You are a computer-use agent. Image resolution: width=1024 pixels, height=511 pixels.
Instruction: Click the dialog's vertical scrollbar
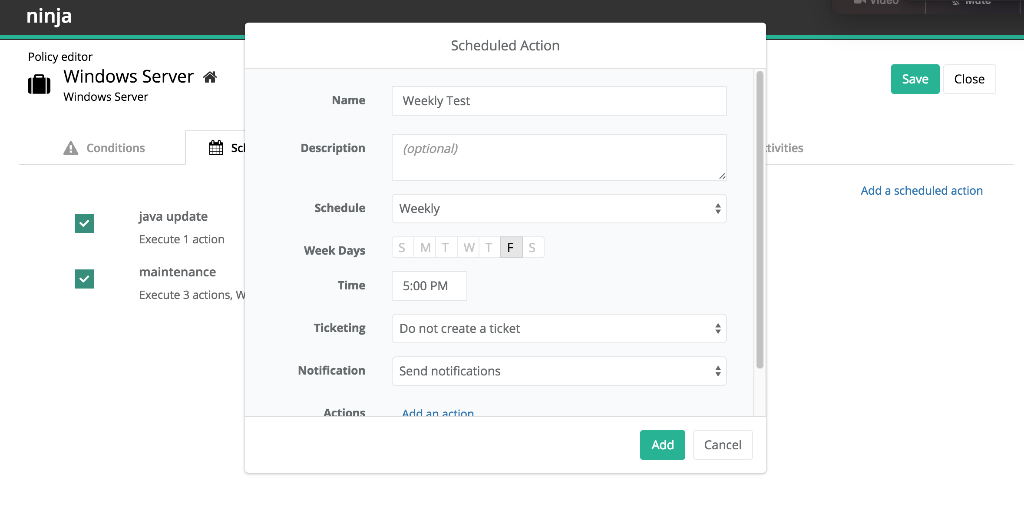tap(760, 220)
